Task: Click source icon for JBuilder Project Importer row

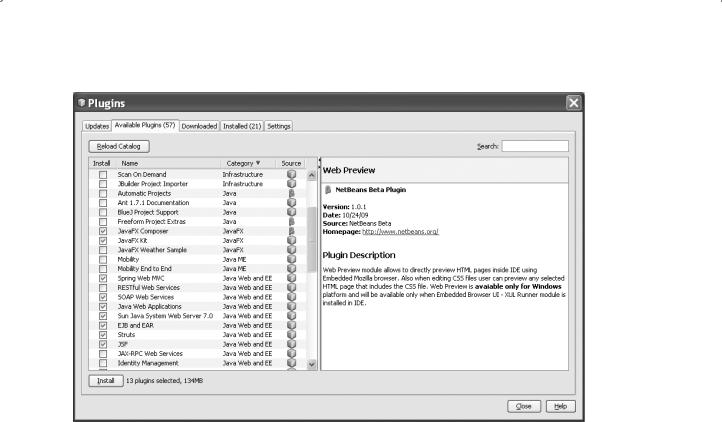Action: coord(291,184)
